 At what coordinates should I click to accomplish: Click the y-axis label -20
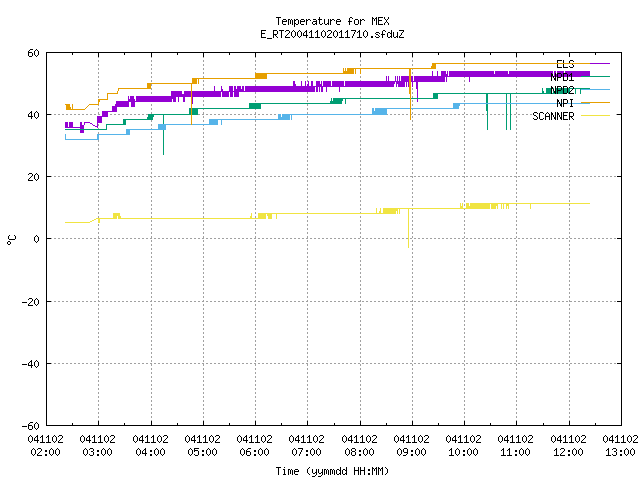pyautogui.click(x=31, y=302)
